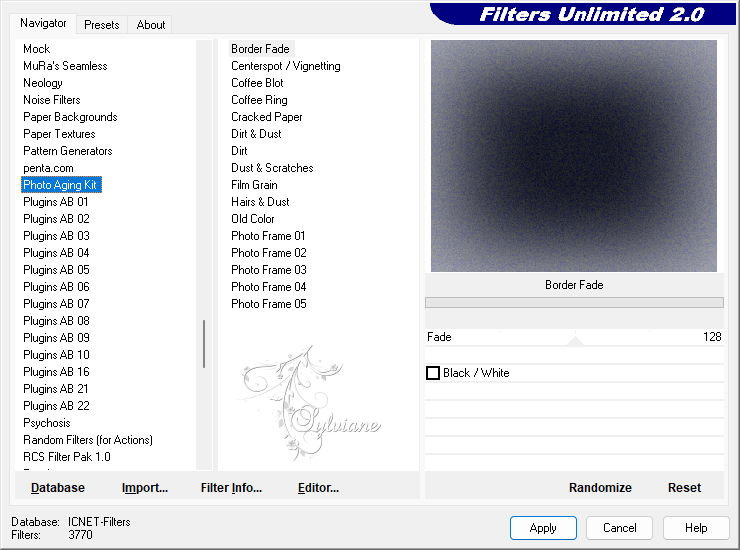Viewport: 740px width, 550px height.
Task: Click the Fade value 128
Action: (712, 337)
